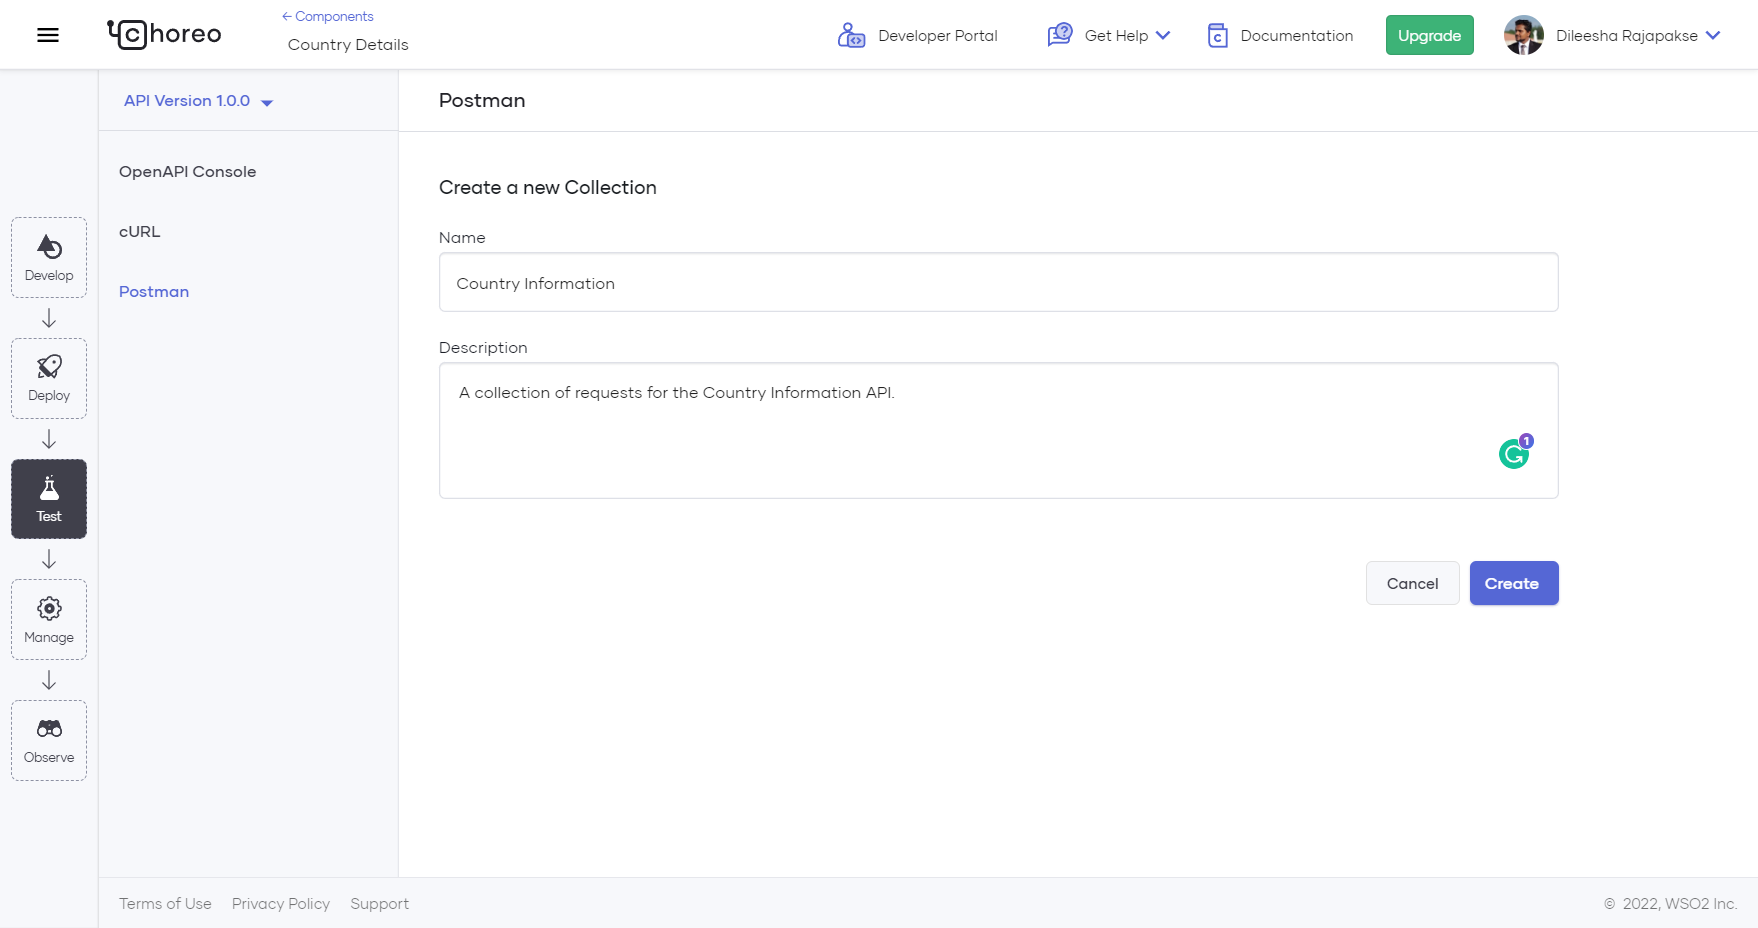Viewport: 1758px width, 928px height.
Task: Click the Developer Portal icon
Action: point(851,36)
